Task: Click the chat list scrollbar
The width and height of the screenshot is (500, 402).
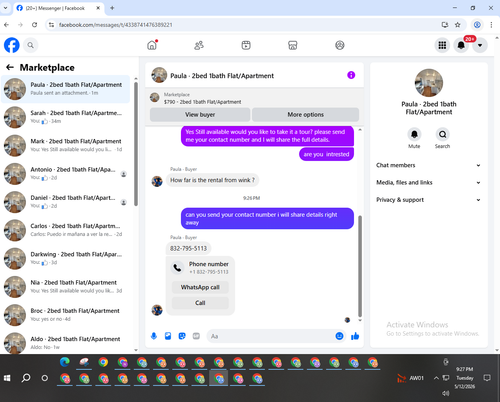Action: [x=136, y=144]
